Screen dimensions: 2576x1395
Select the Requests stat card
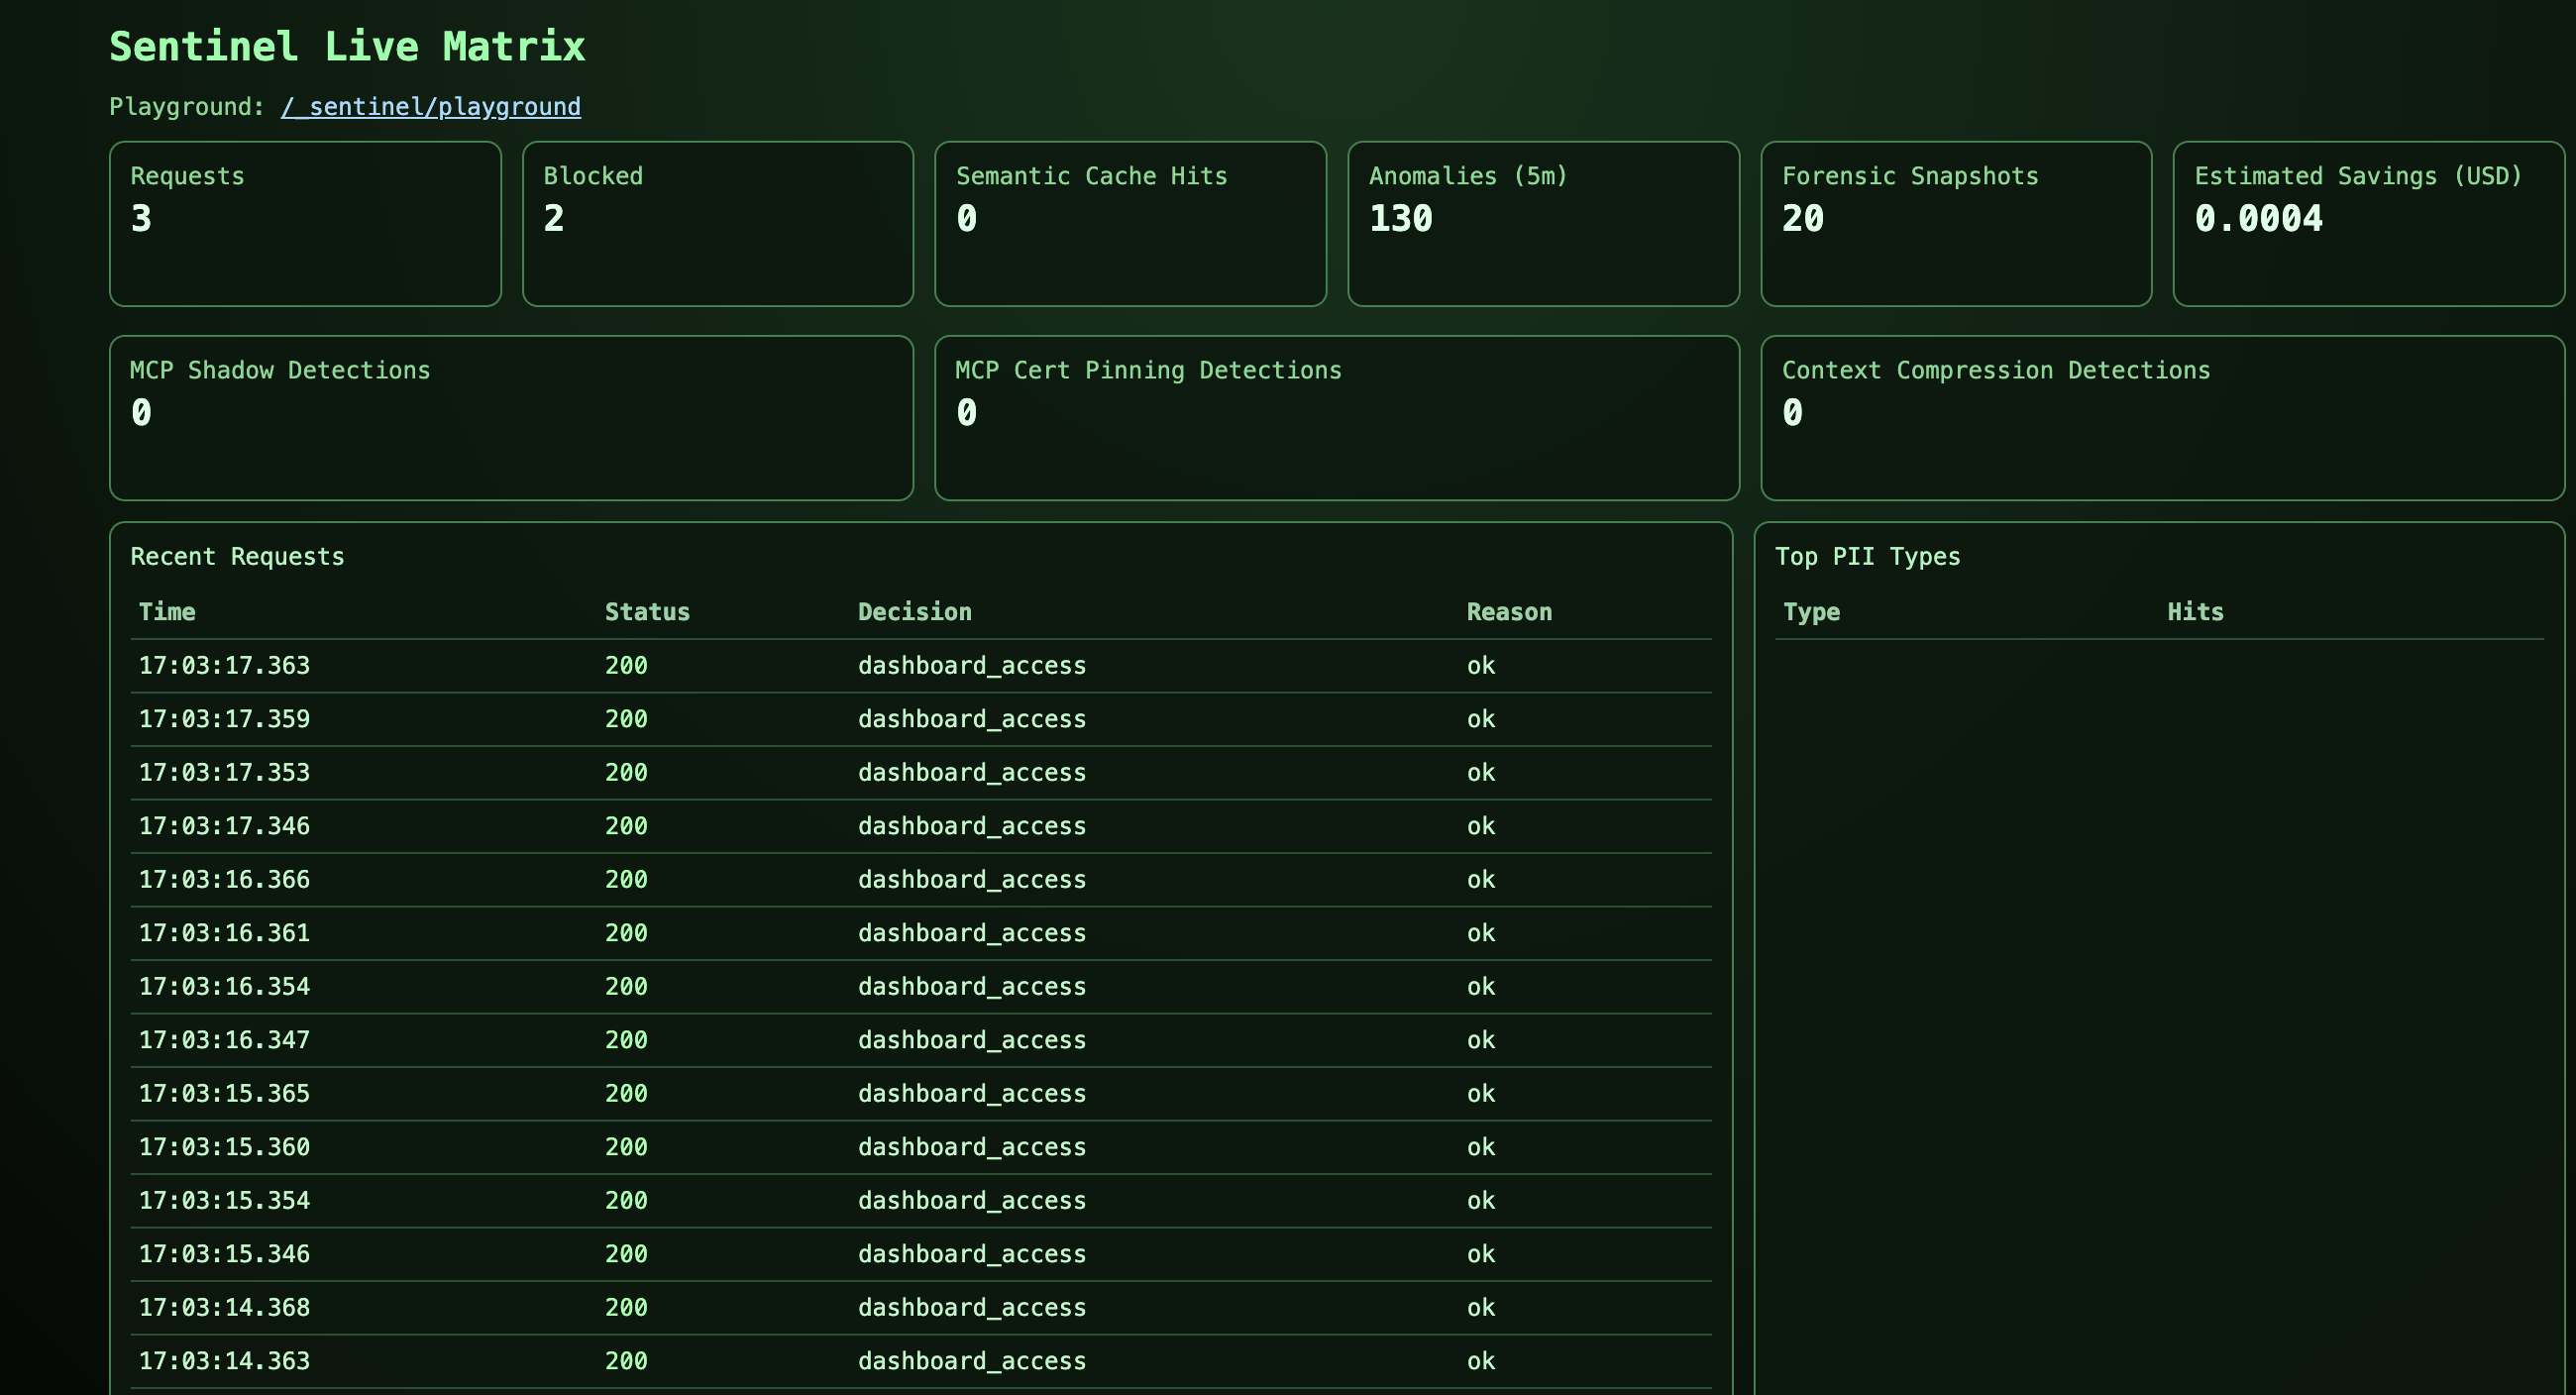coord(304,223)
